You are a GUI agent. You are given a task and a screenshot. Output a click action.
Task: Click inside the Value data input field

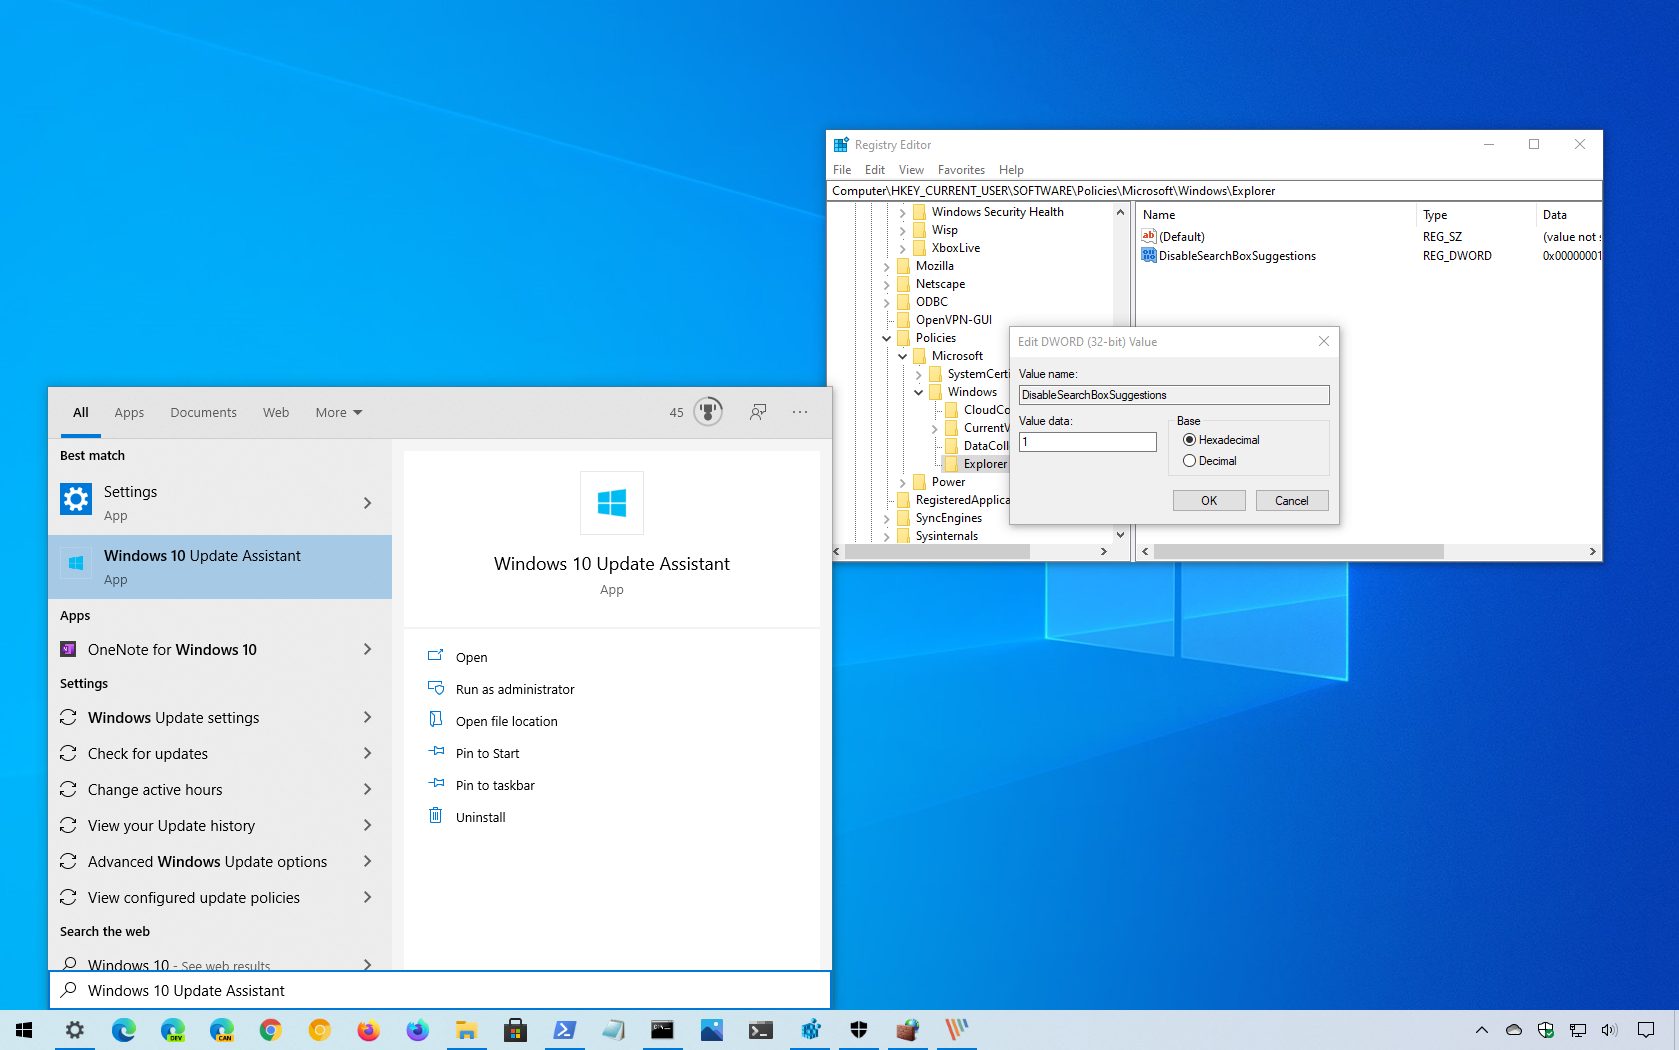(x=1086, y=441)
